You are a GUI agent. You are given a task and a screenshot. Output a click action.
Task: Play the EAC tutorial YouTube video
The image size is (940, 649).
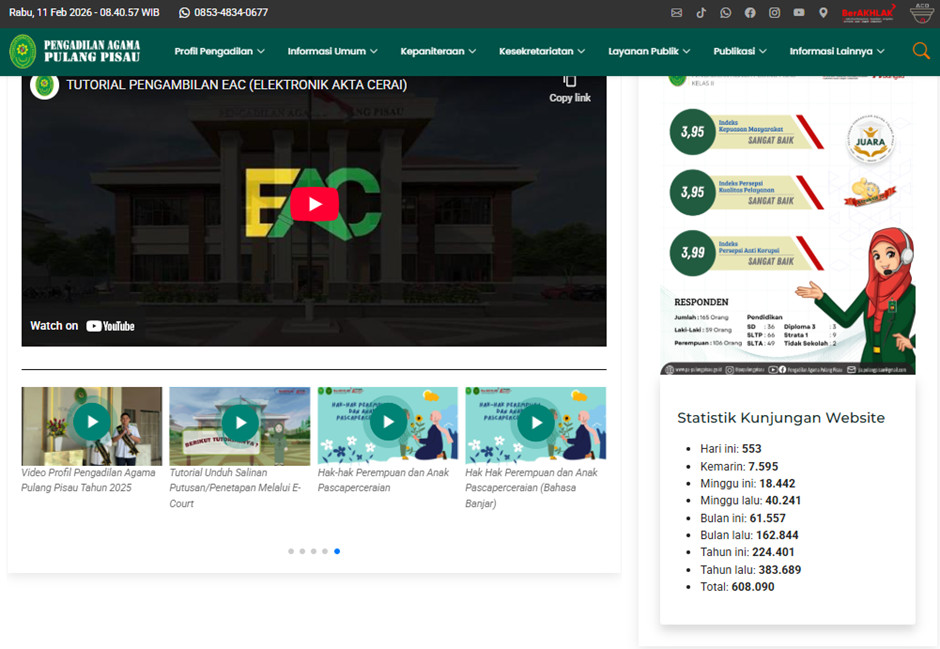pyautogui.click(x=314, y=204)
